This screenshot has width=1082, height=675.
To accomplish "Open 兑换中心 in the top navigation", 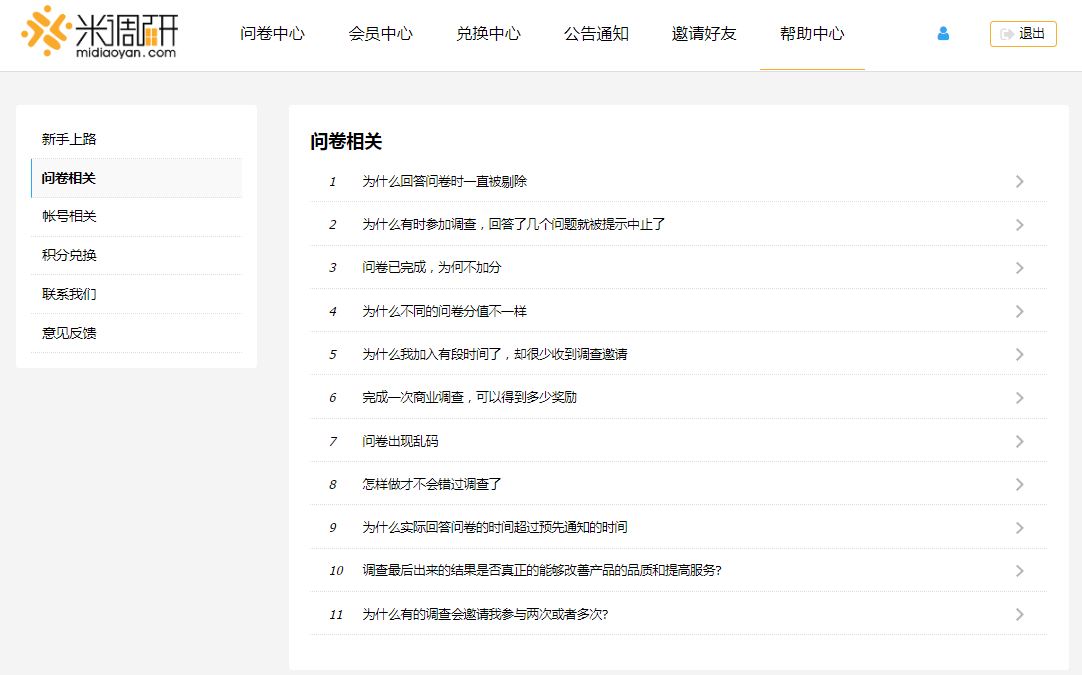I will click(x=488, y=34).
